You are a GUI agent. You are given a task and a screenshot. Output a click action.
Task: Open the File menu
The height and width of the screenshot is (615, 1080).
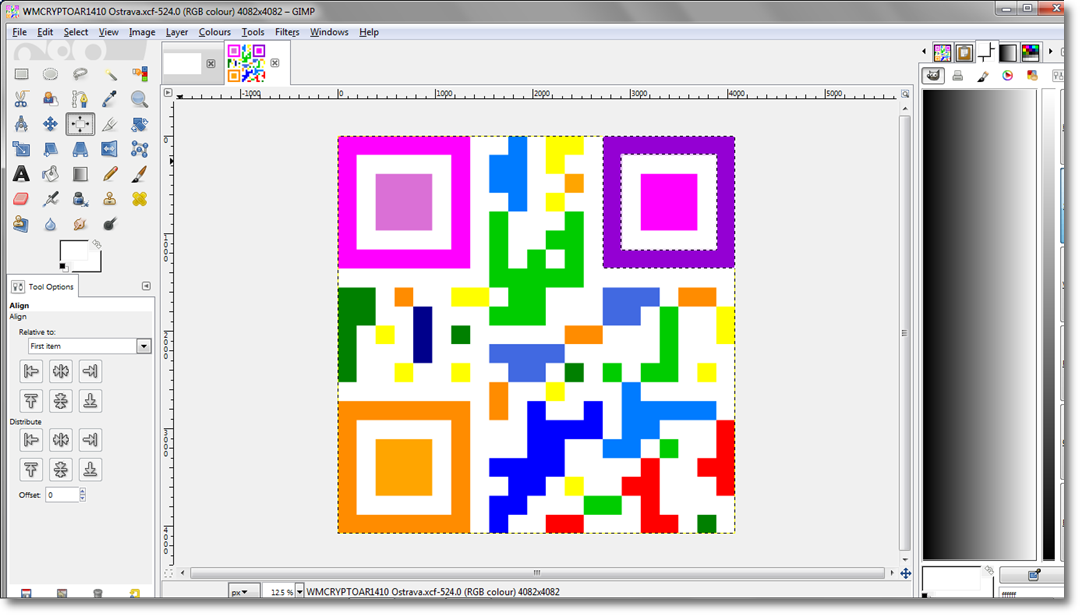(x=19, y=32)
